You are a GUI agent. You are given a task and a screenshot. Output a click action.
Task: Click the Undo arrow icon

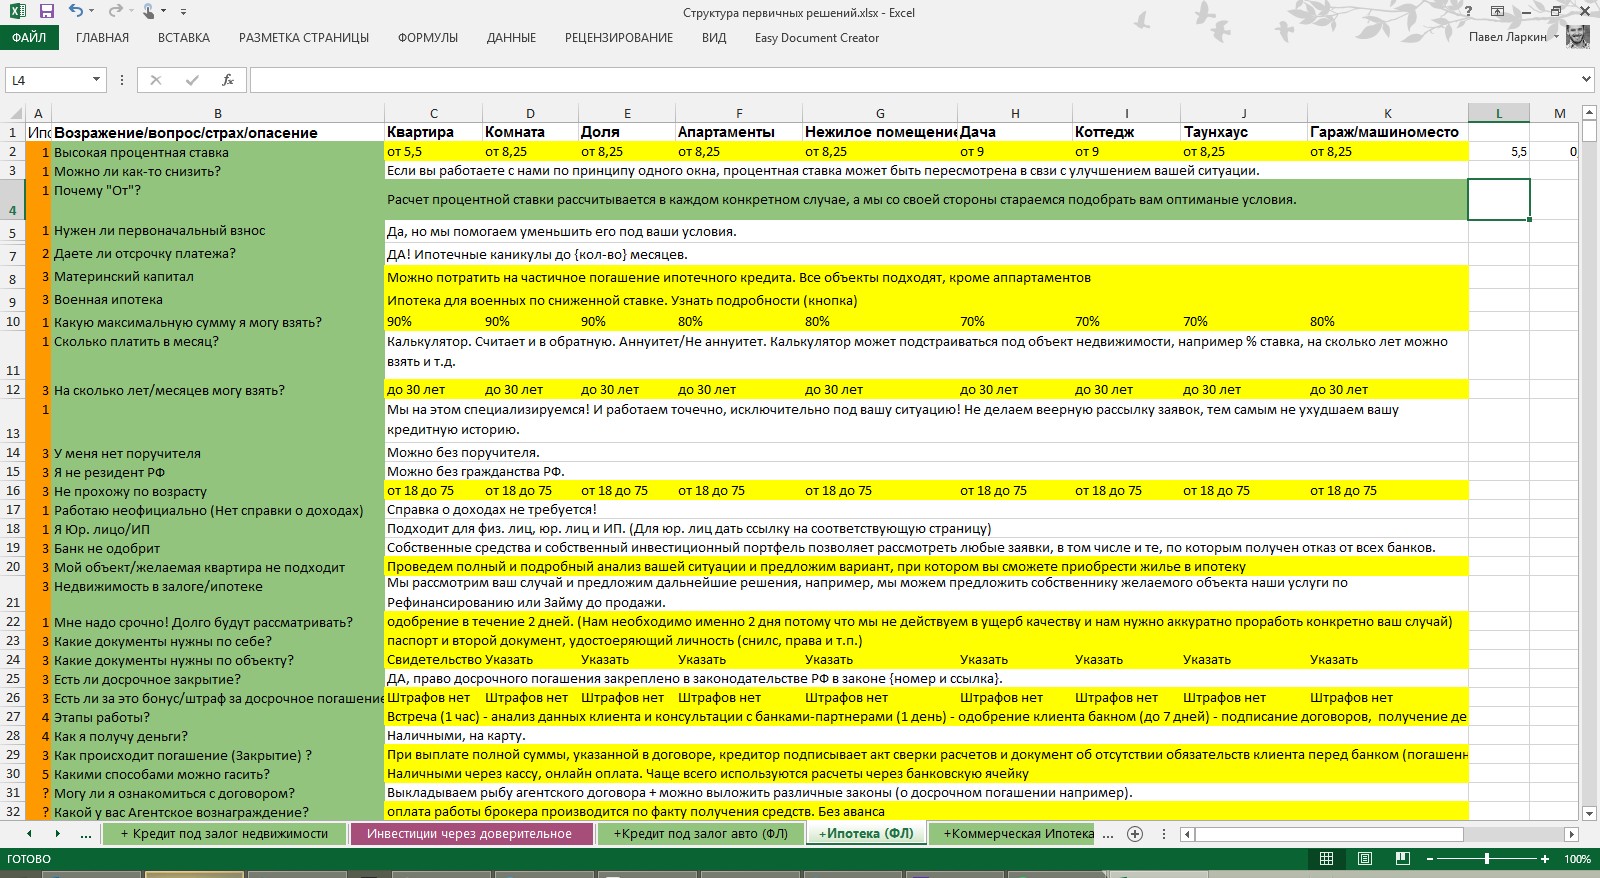tap(76, 12)
